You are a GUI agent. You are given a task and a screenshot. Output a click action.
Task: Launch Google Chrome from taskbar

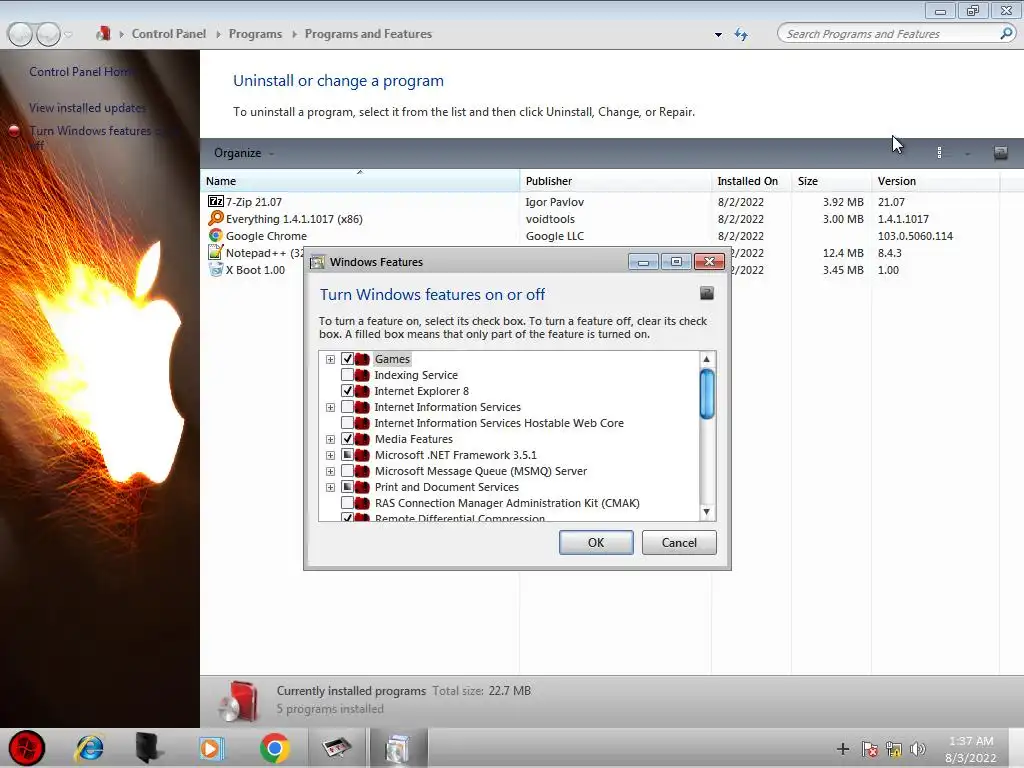coord(274,748)
